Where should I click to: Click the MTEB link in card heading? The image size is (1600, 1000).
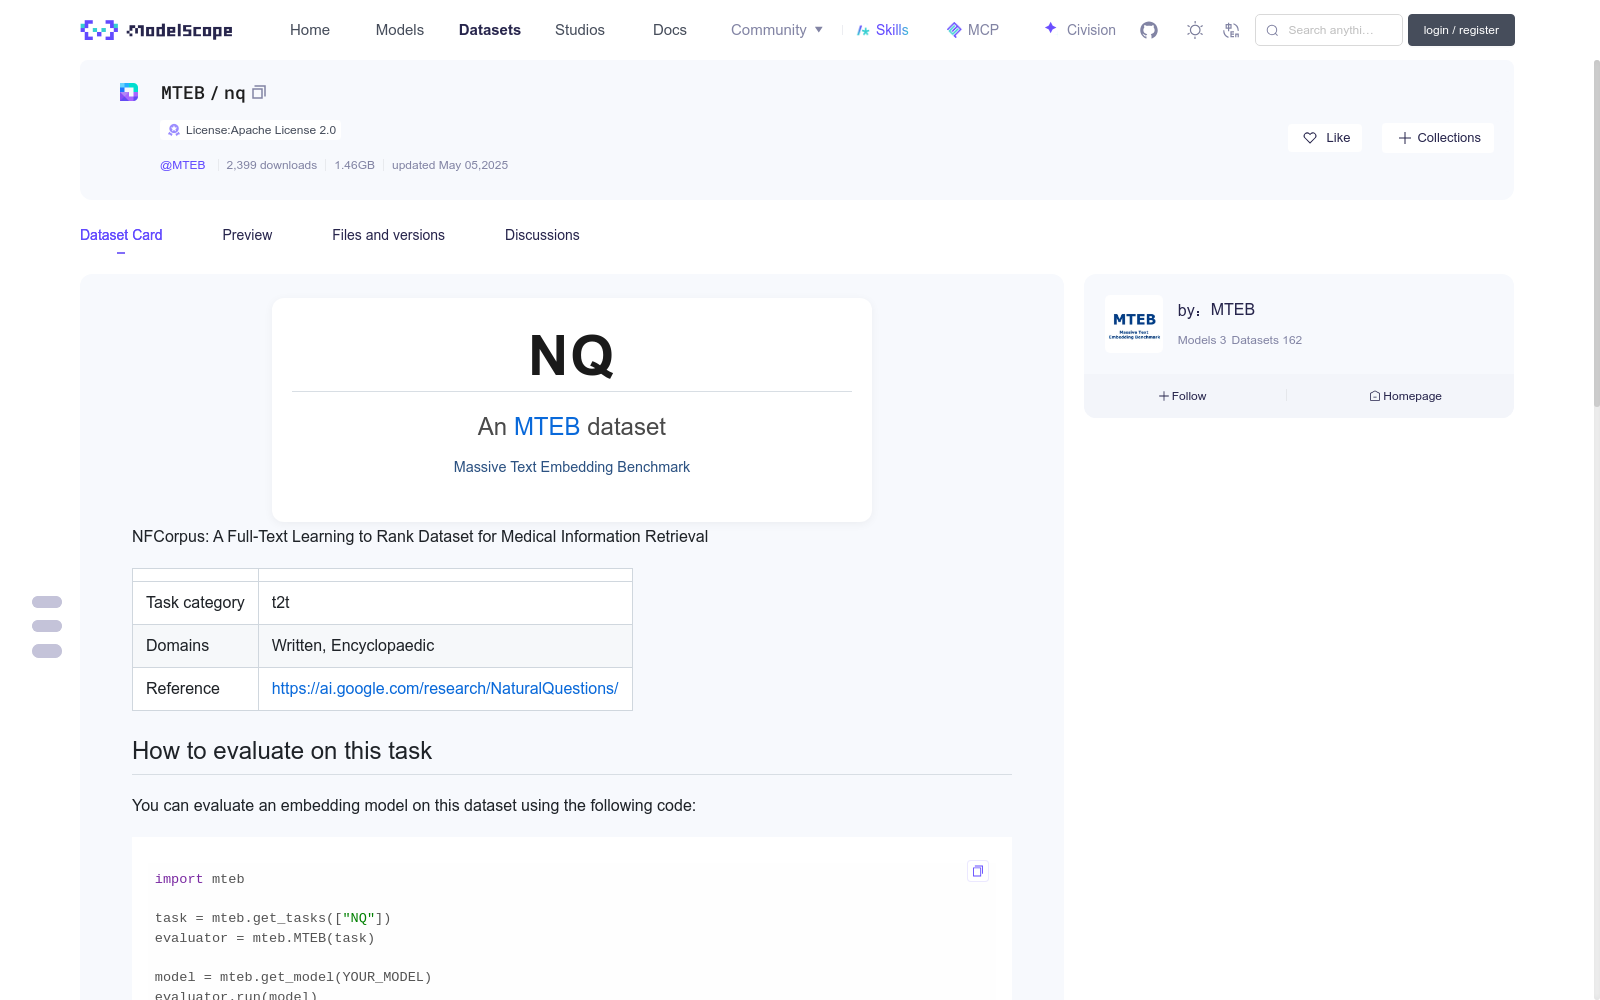547,427
